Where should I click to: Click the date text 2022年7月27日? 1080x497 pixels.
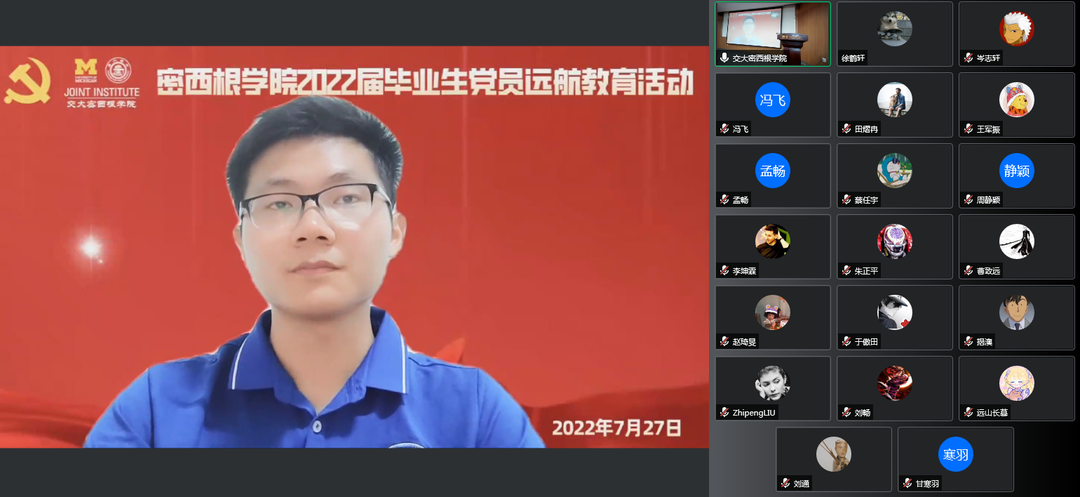click(617, 428)
